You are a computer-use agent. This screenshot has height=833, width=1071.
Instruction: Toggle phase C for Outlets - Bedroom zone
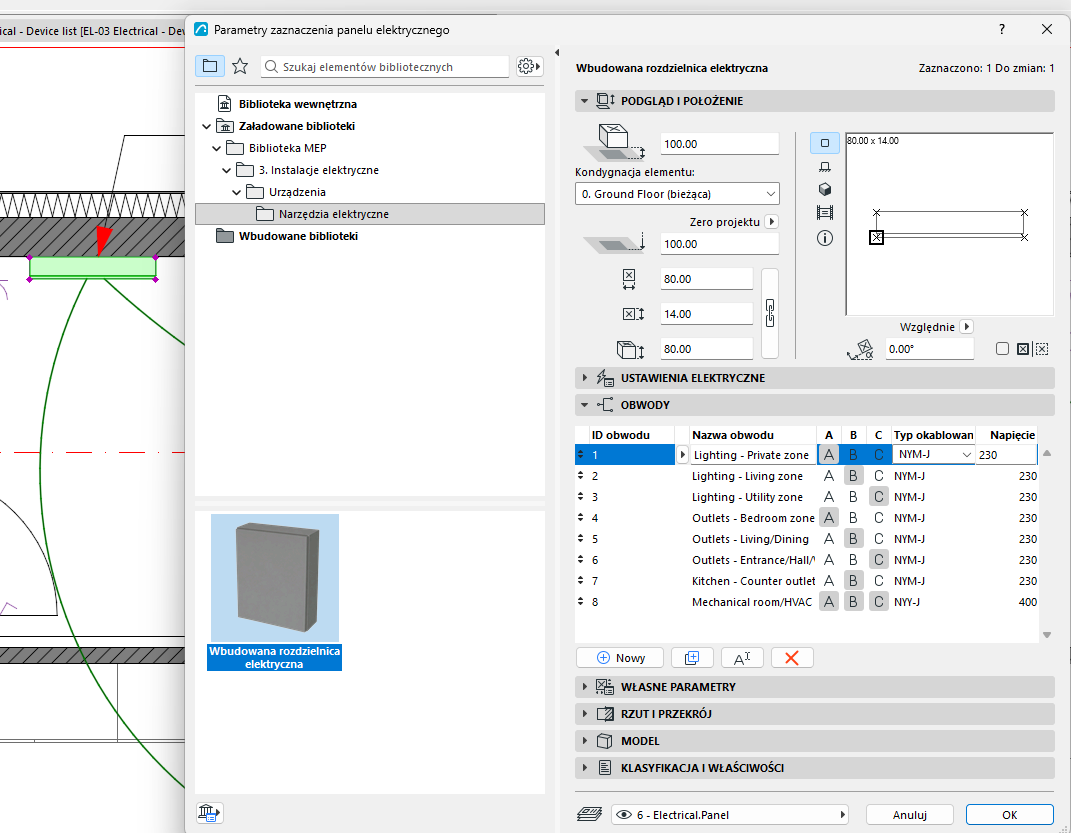(878, 518)
